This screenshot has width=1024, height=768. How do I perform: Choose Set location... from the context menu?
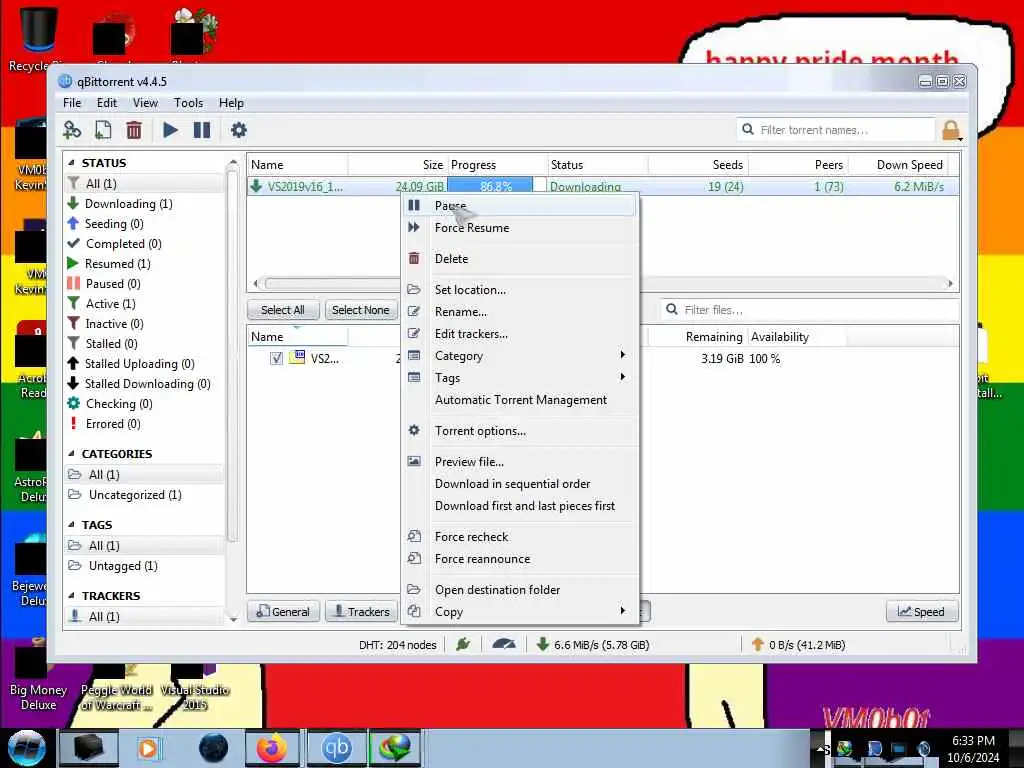click(x=520, y=289)
